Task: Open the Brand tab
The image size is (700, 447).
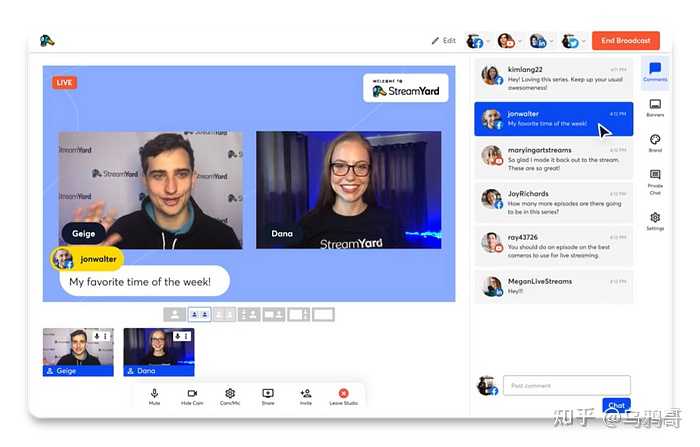Action: pos(655,143)
